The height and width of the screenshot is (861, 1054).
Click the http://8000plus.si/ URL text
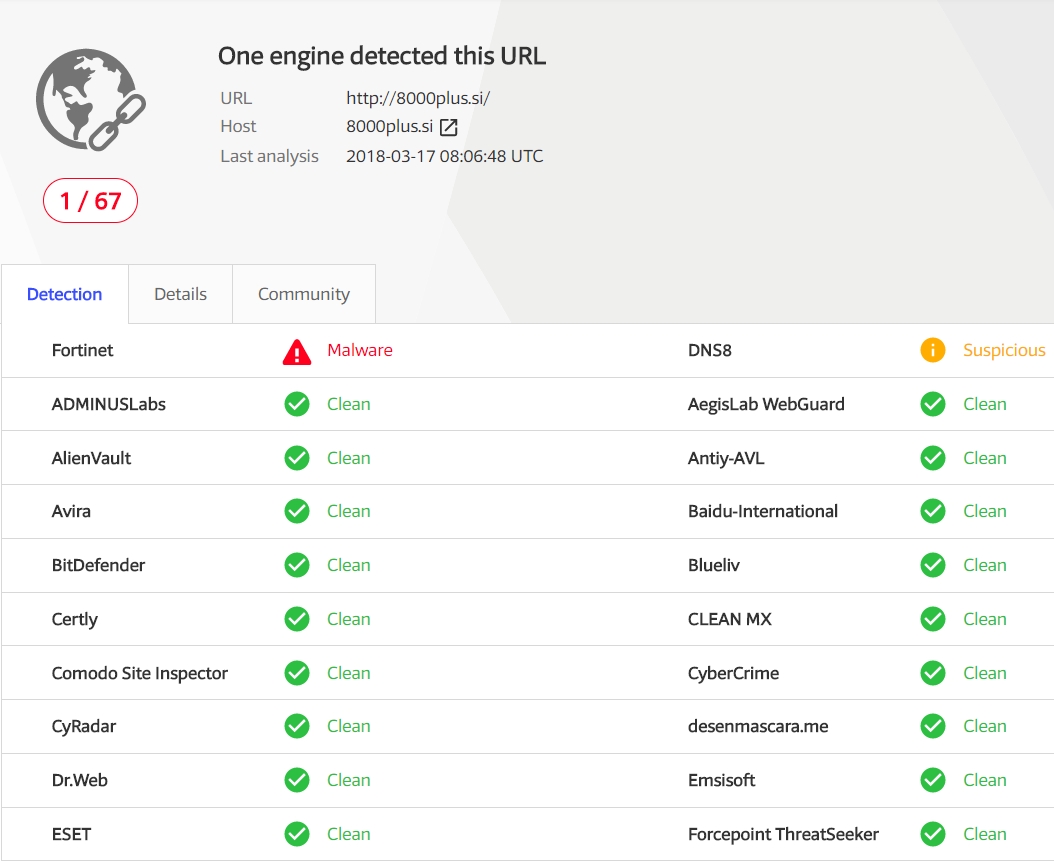point(418,98)
